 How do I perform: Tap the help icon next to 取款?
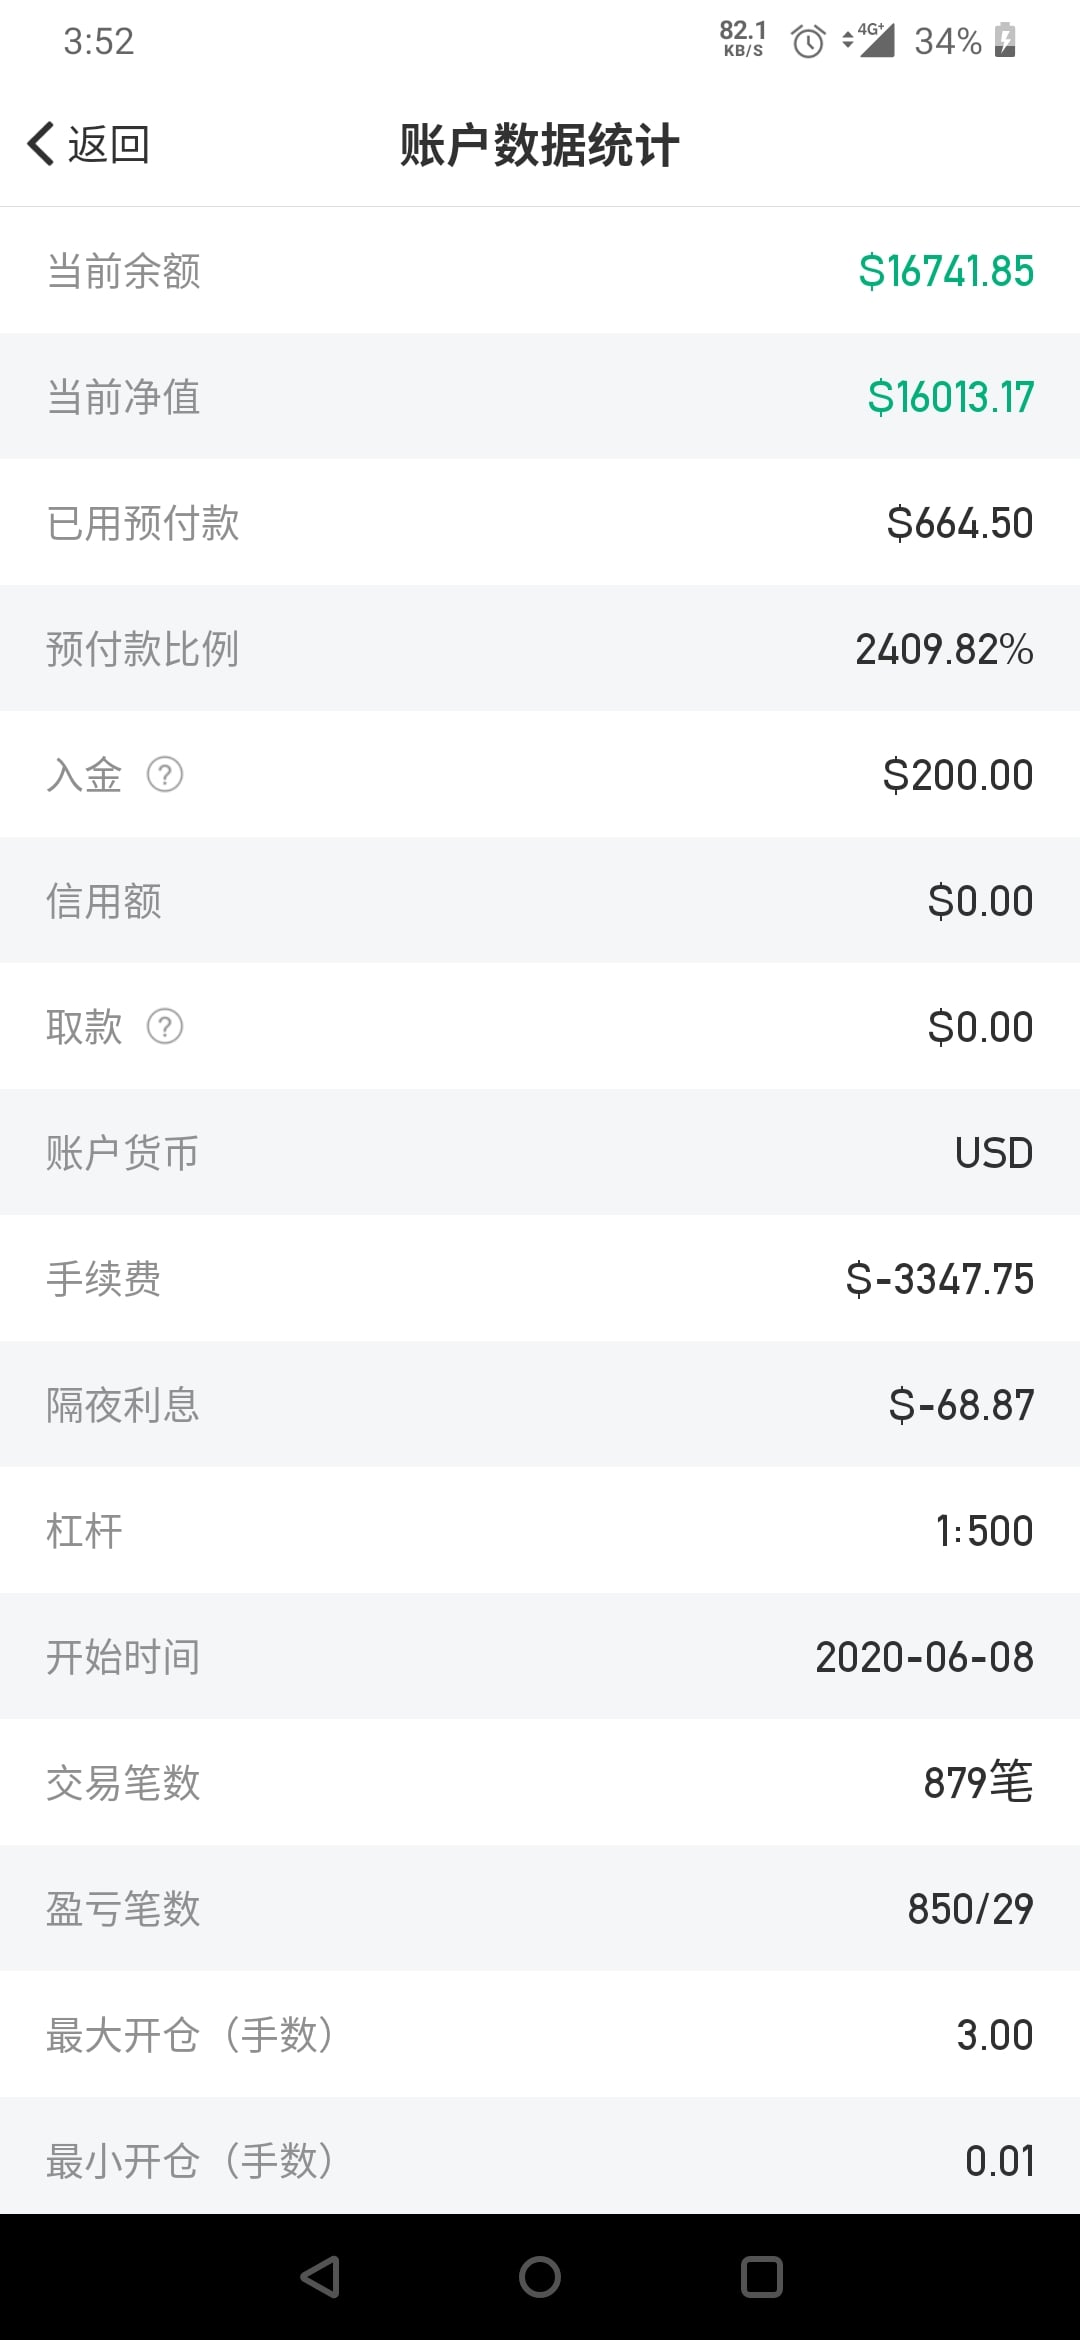tap(165, 1026)
